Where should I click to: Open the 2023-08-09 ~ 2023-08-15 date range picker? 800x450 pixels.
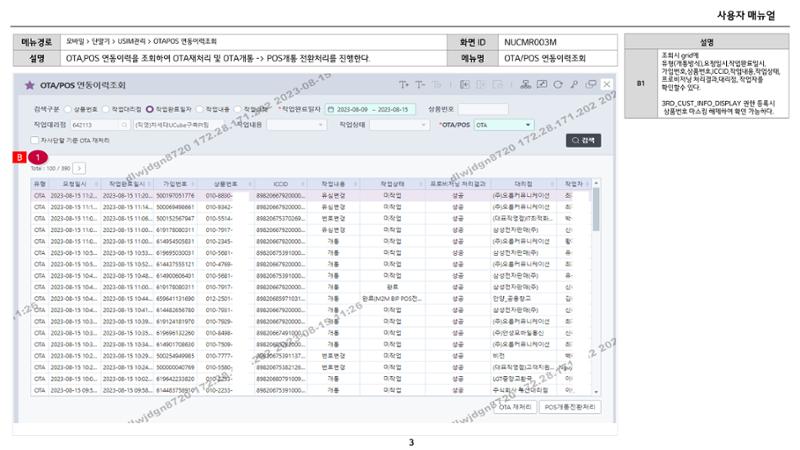click(x=370, y=109)
